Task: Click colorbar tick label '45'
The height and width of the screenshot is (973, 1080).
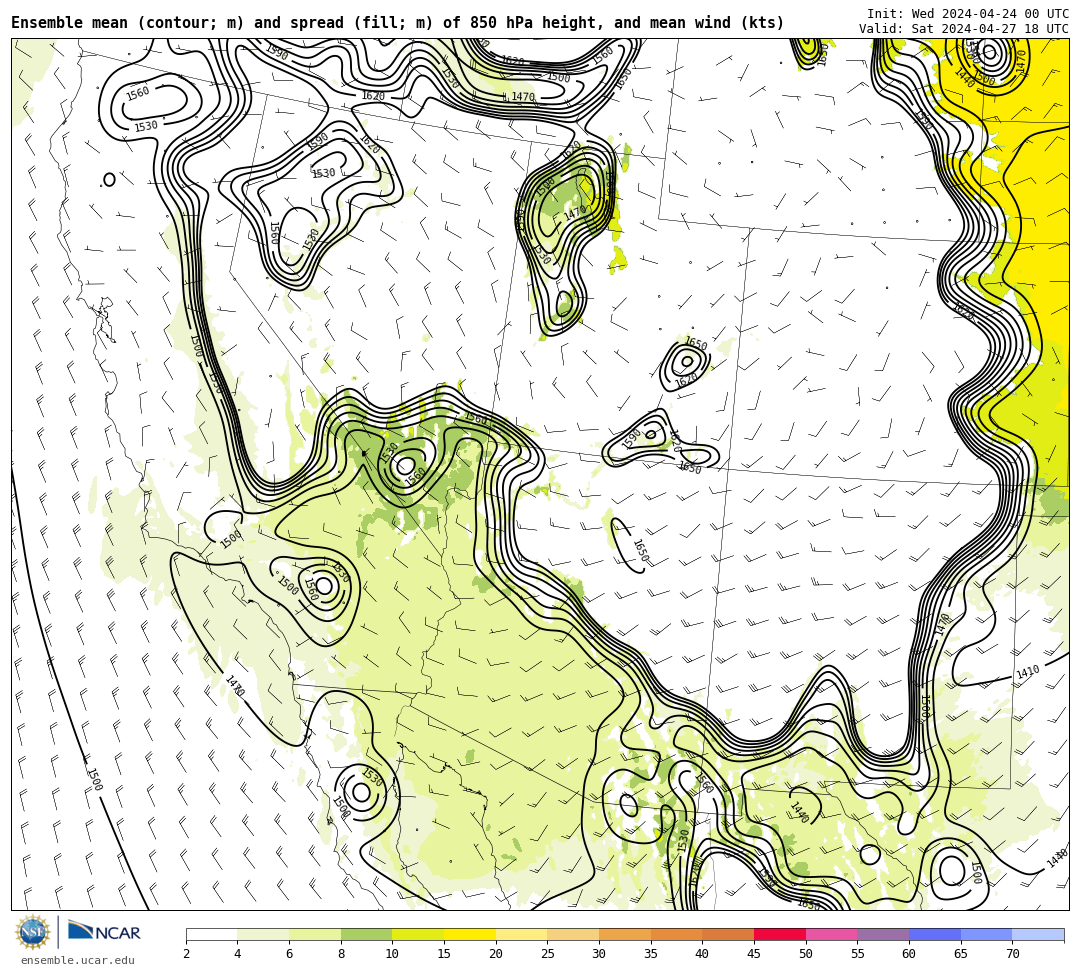Action: coord(754,954)
